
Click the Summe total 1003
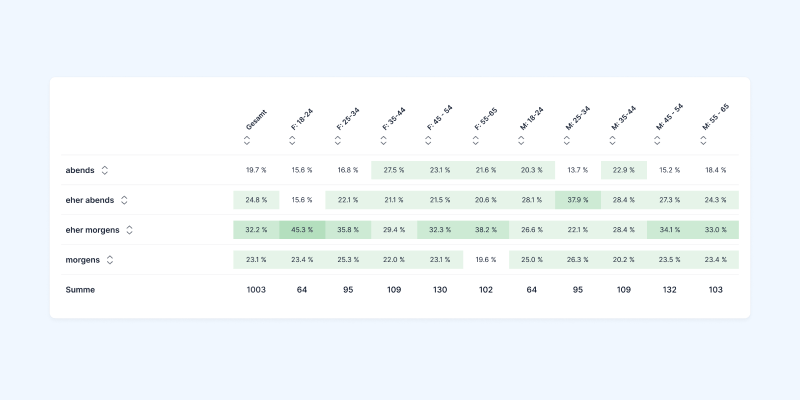pos(256,290)
